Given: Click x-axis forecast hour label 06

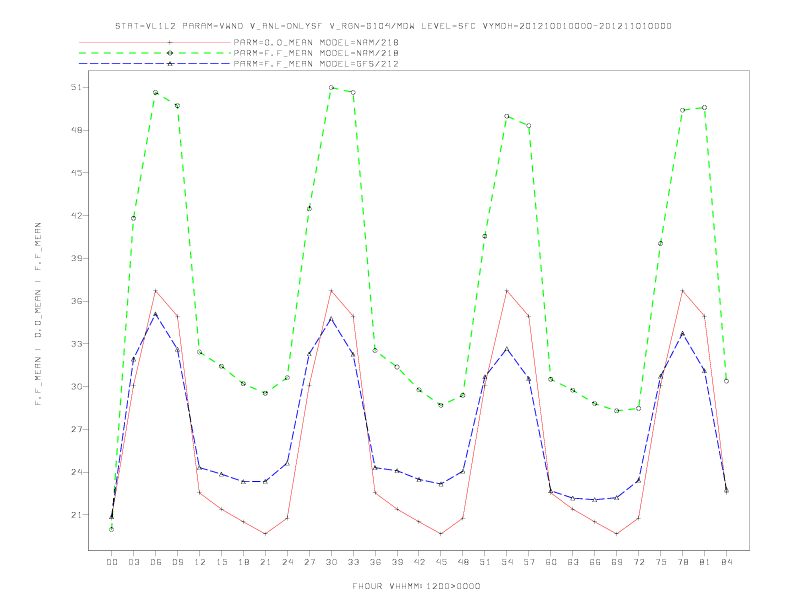Looking at the screenshot, I should pyautogui.click(x=156, y=562).
